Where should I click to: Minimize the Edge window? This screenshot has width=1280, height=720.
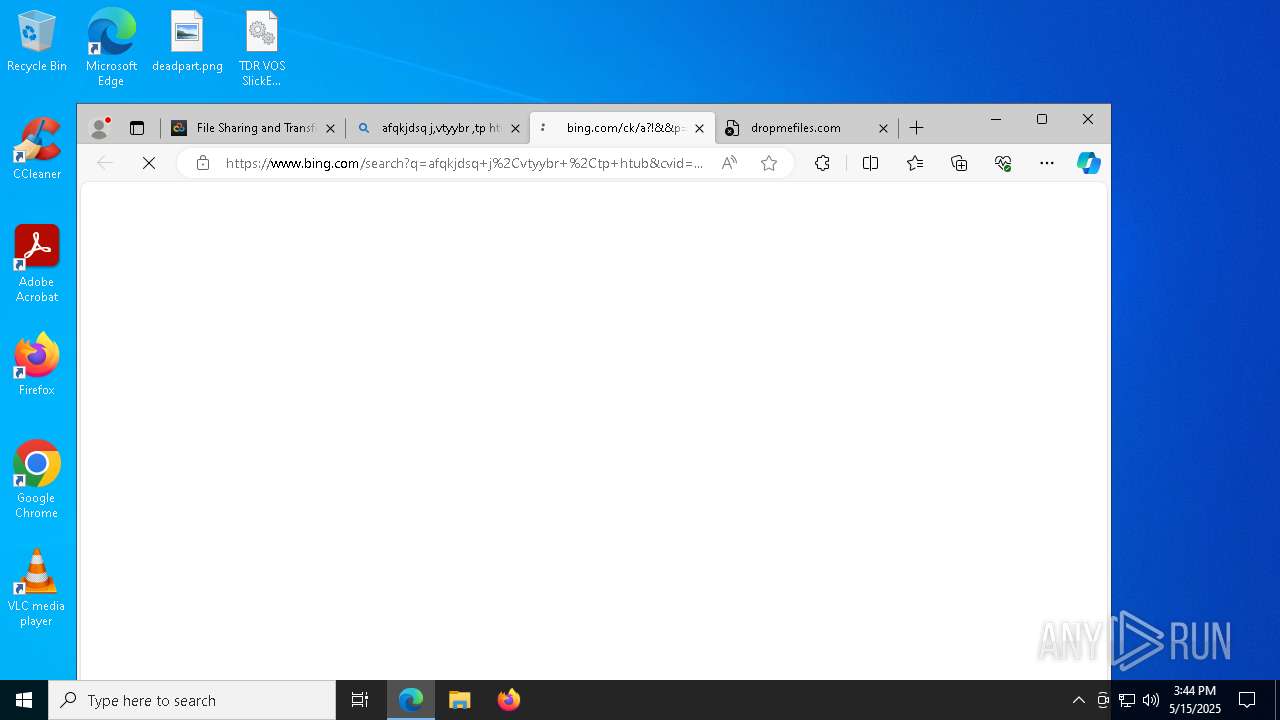[x=996, y=119]
